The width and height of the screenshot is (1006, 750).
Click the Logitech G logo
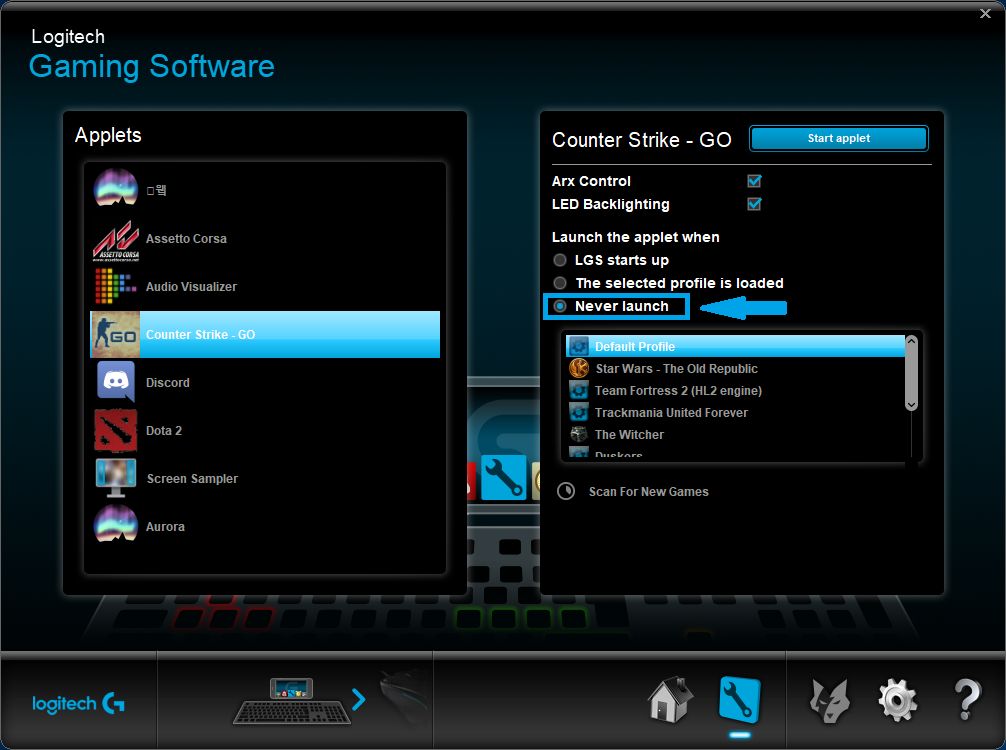(x=78, y=704)
